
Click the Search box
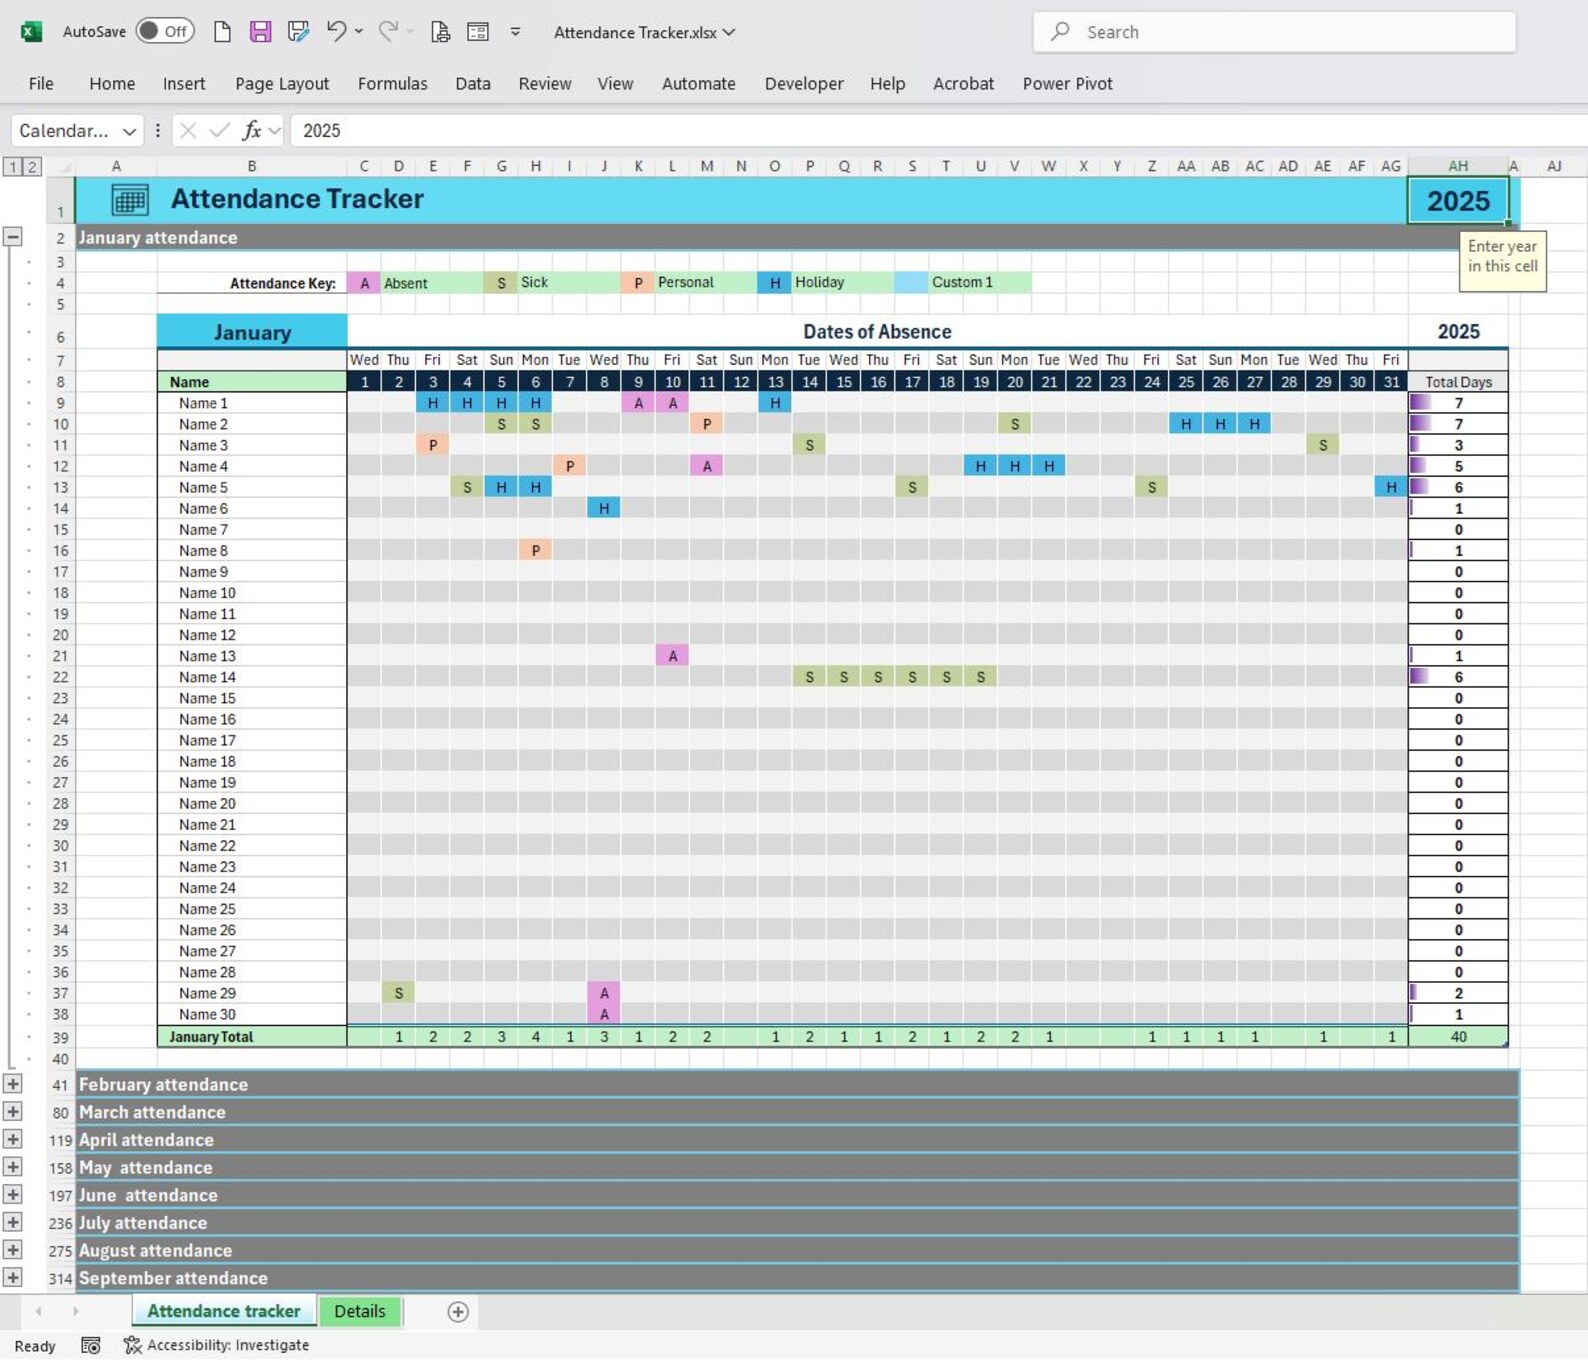[1274, 32]
